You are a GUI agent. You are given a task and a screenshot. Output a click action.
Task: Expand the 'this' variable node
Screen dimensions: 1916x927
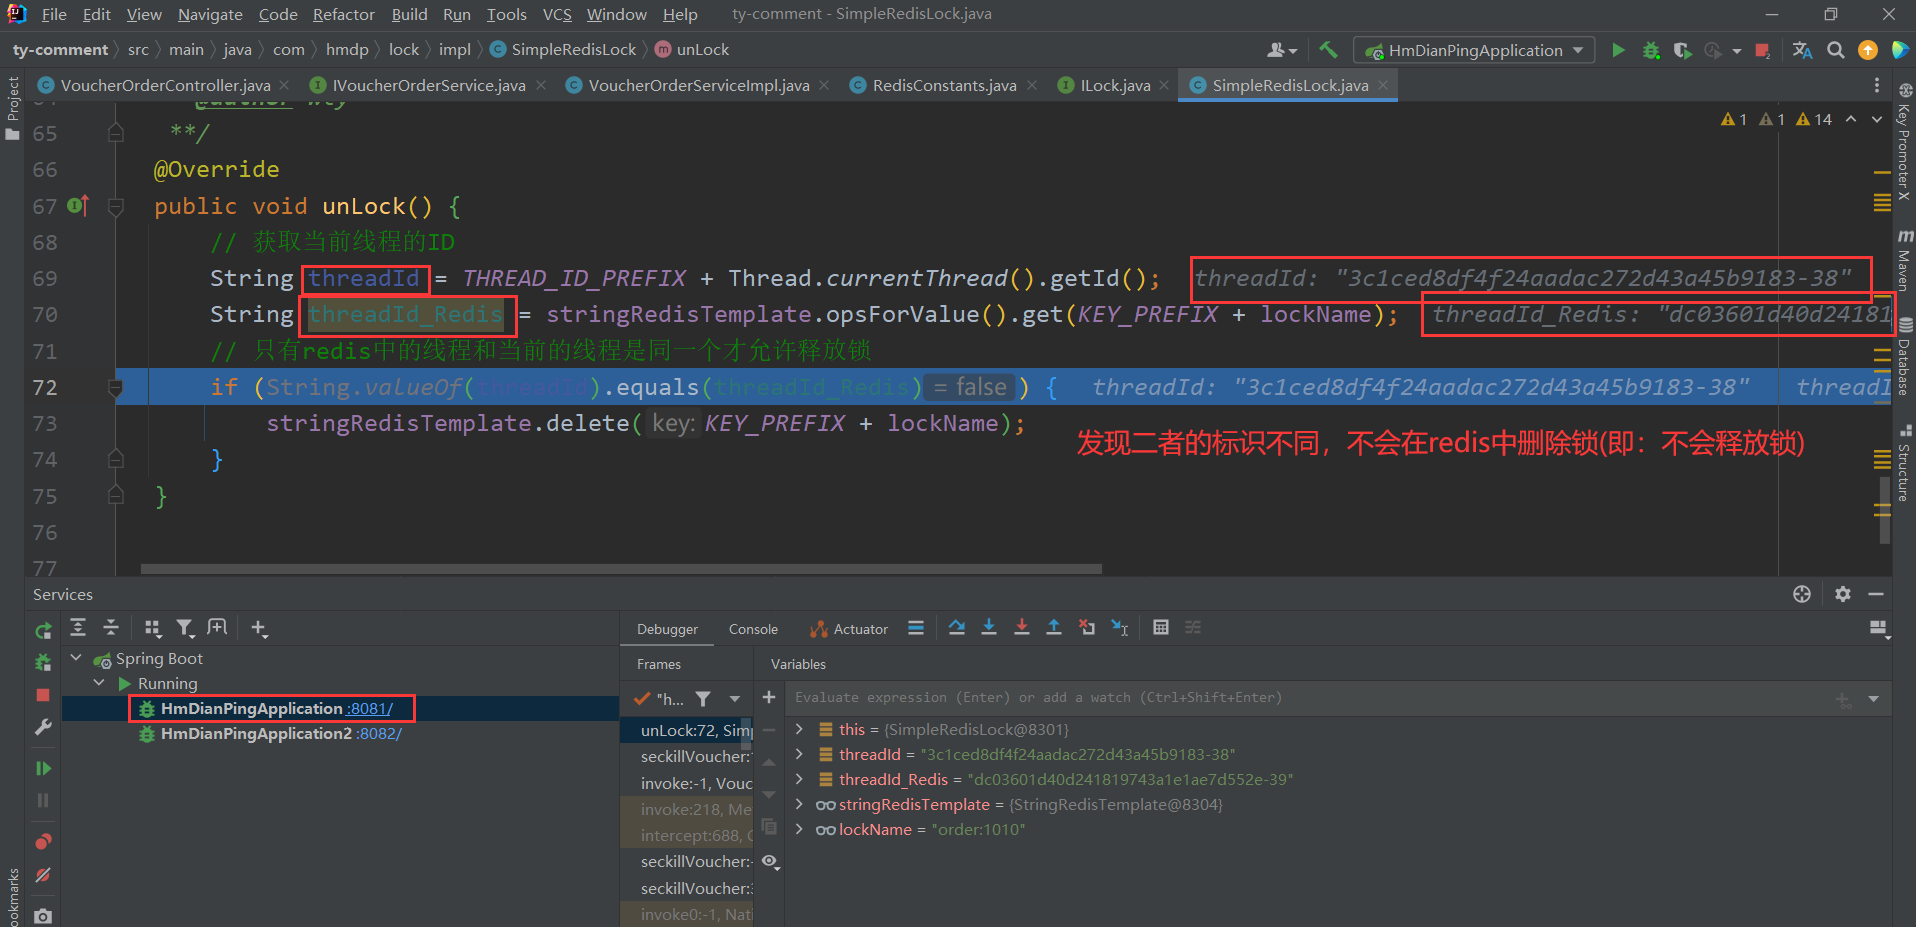pyautogui.click(x=799, y=729)
